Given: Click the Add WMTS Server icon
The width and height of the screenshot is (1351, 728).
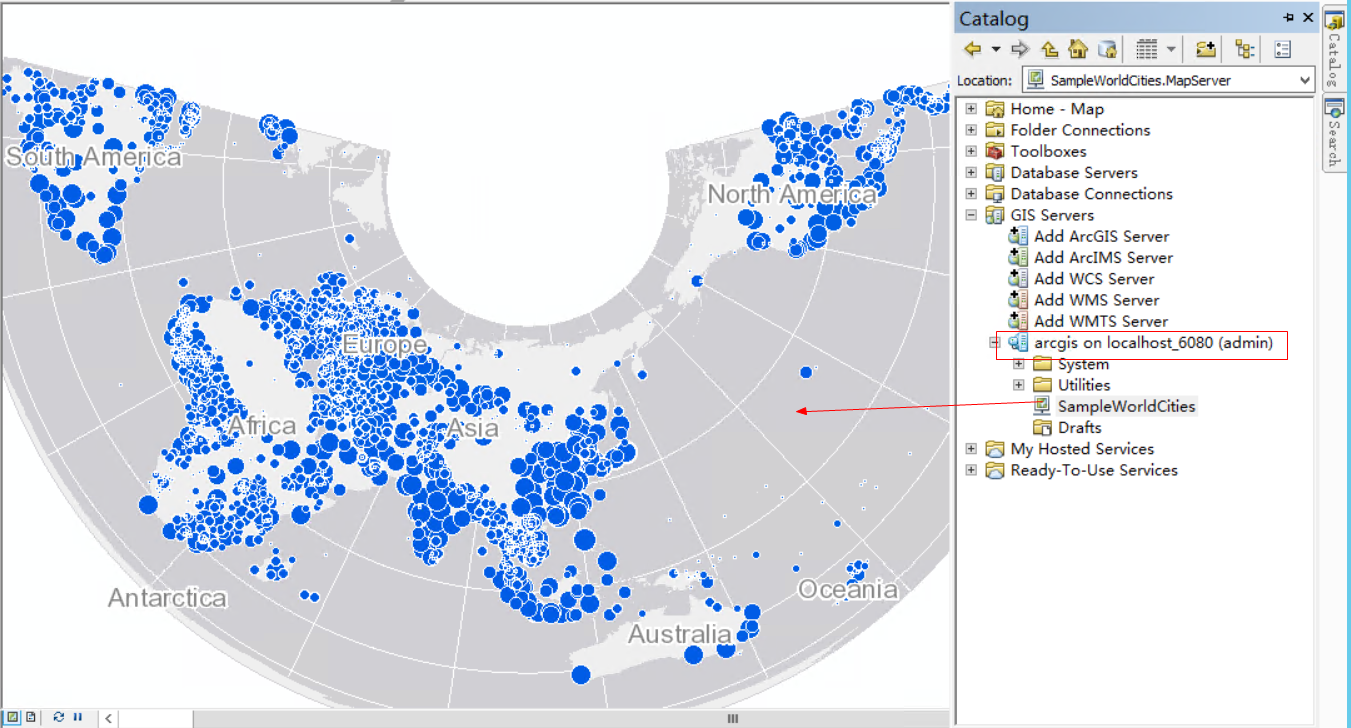Looking at the screenshot, I should [1018, 321].
